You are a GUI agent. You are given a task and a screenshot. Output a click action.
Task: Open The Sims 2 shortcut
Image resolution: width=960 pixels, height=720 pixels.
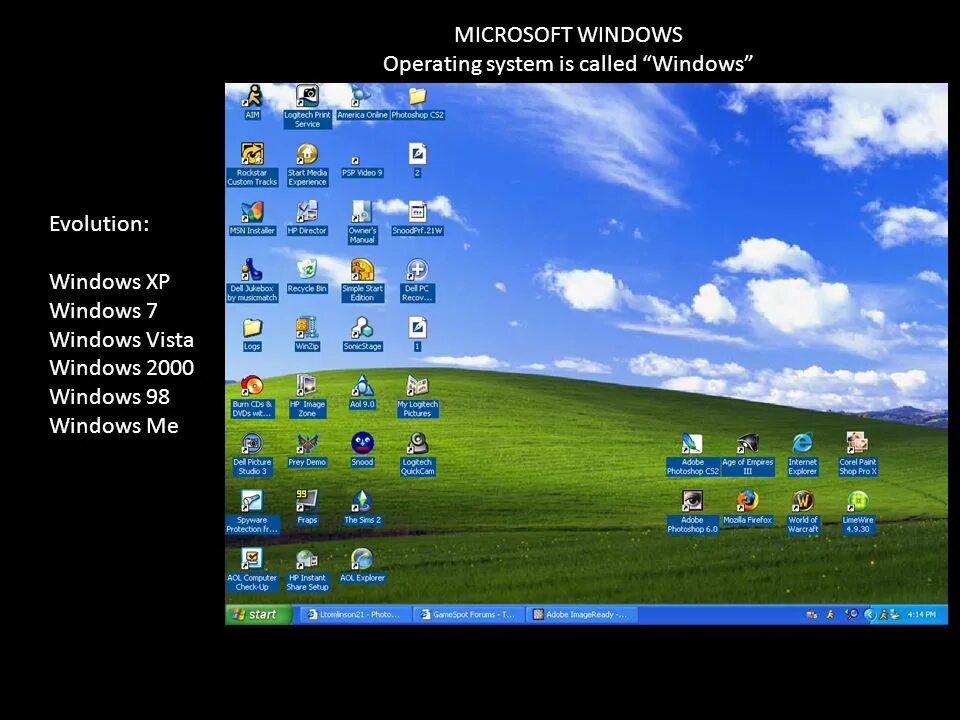362,507
